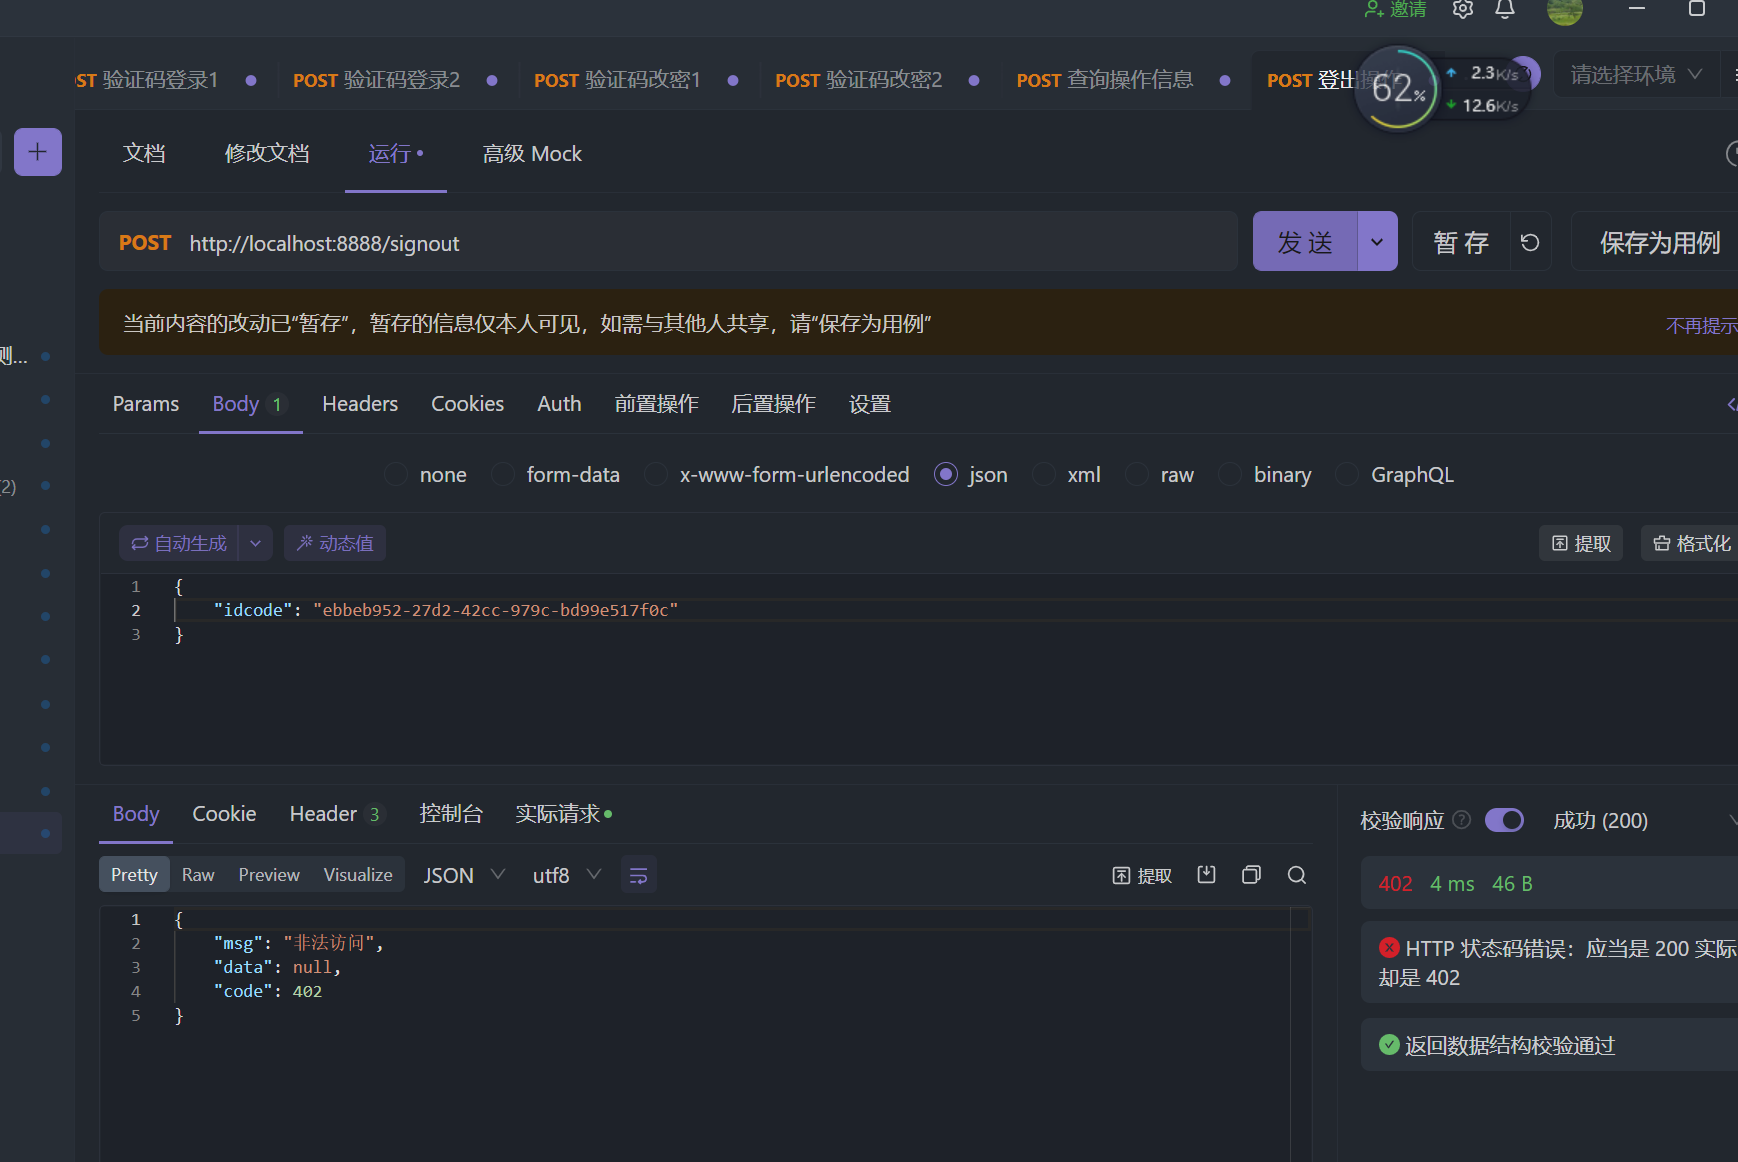1738x1162 pixels.
Task: Toggle the 校验响应 validation switch
Action: pyautogui.click(x=1504, y=820)
